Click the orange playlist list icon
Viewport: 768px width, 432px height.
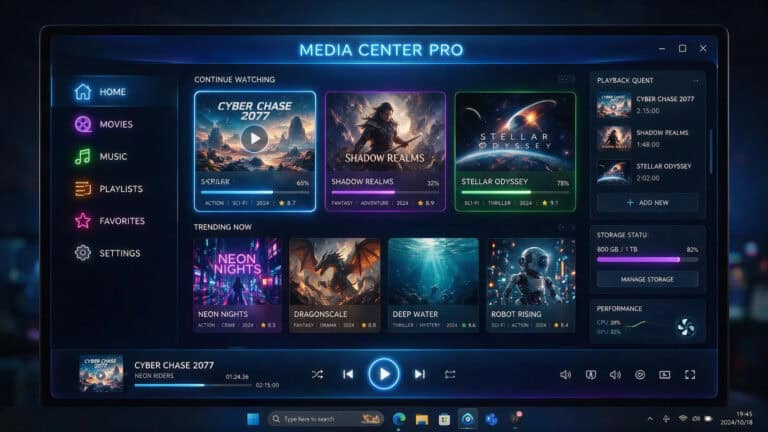click(x=83, y=189)
